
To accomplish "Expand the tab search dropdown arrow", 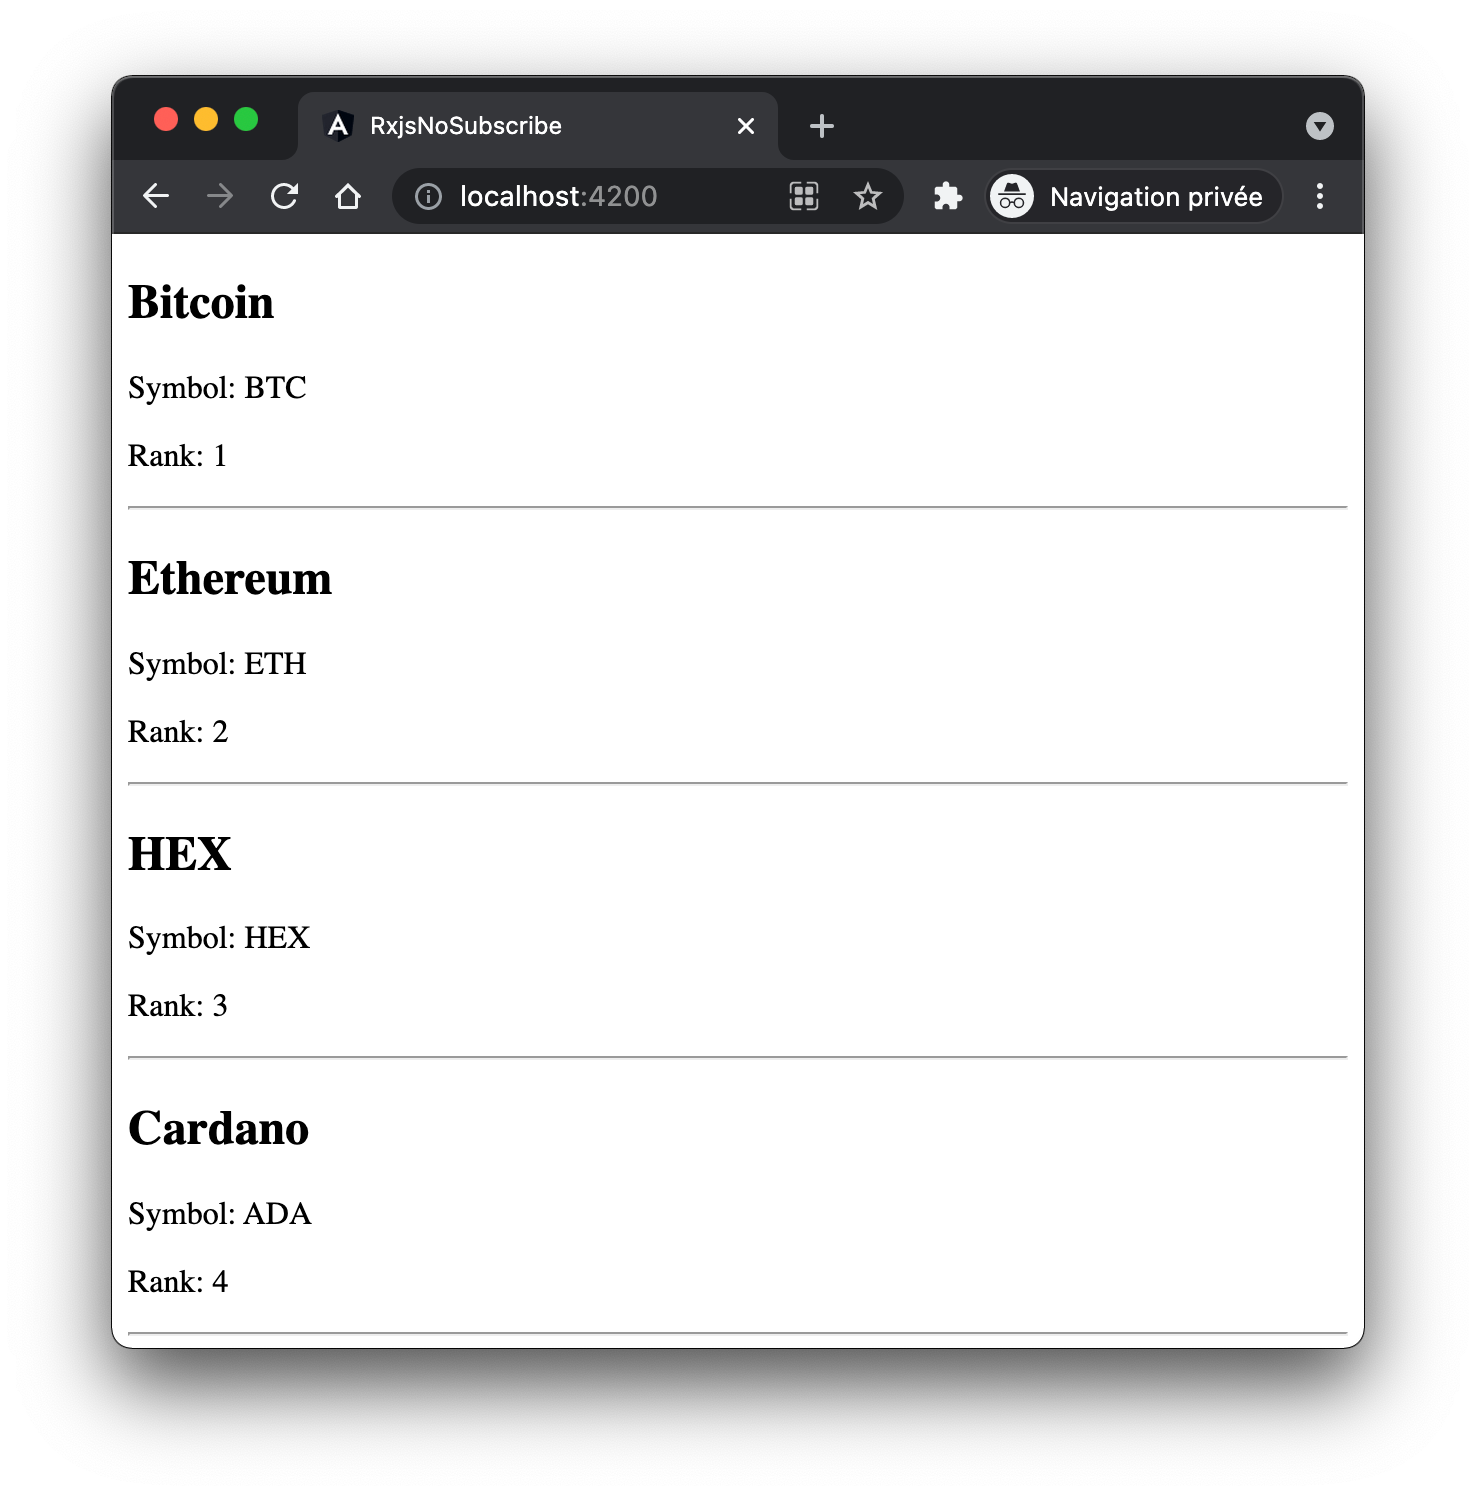I will [1320, 126].
